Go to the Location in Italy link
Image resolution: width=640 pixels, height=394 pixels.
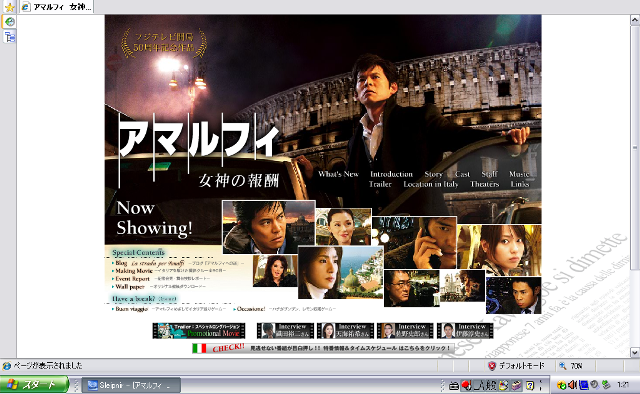click(431, 184)
